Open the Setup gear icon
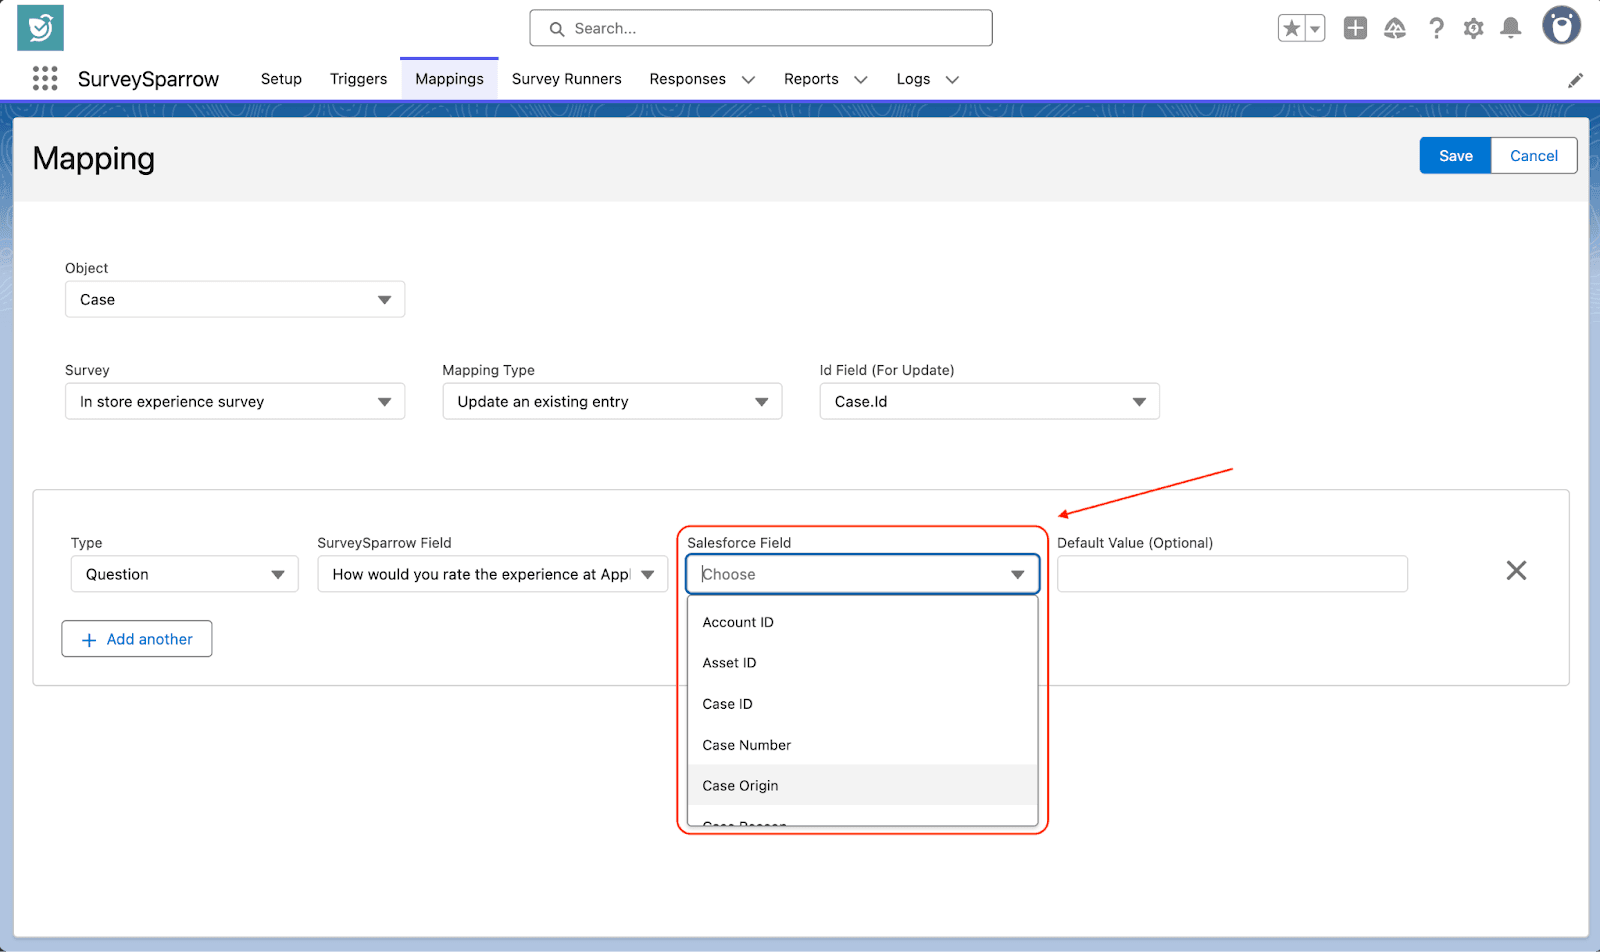 click(1473, 29)
